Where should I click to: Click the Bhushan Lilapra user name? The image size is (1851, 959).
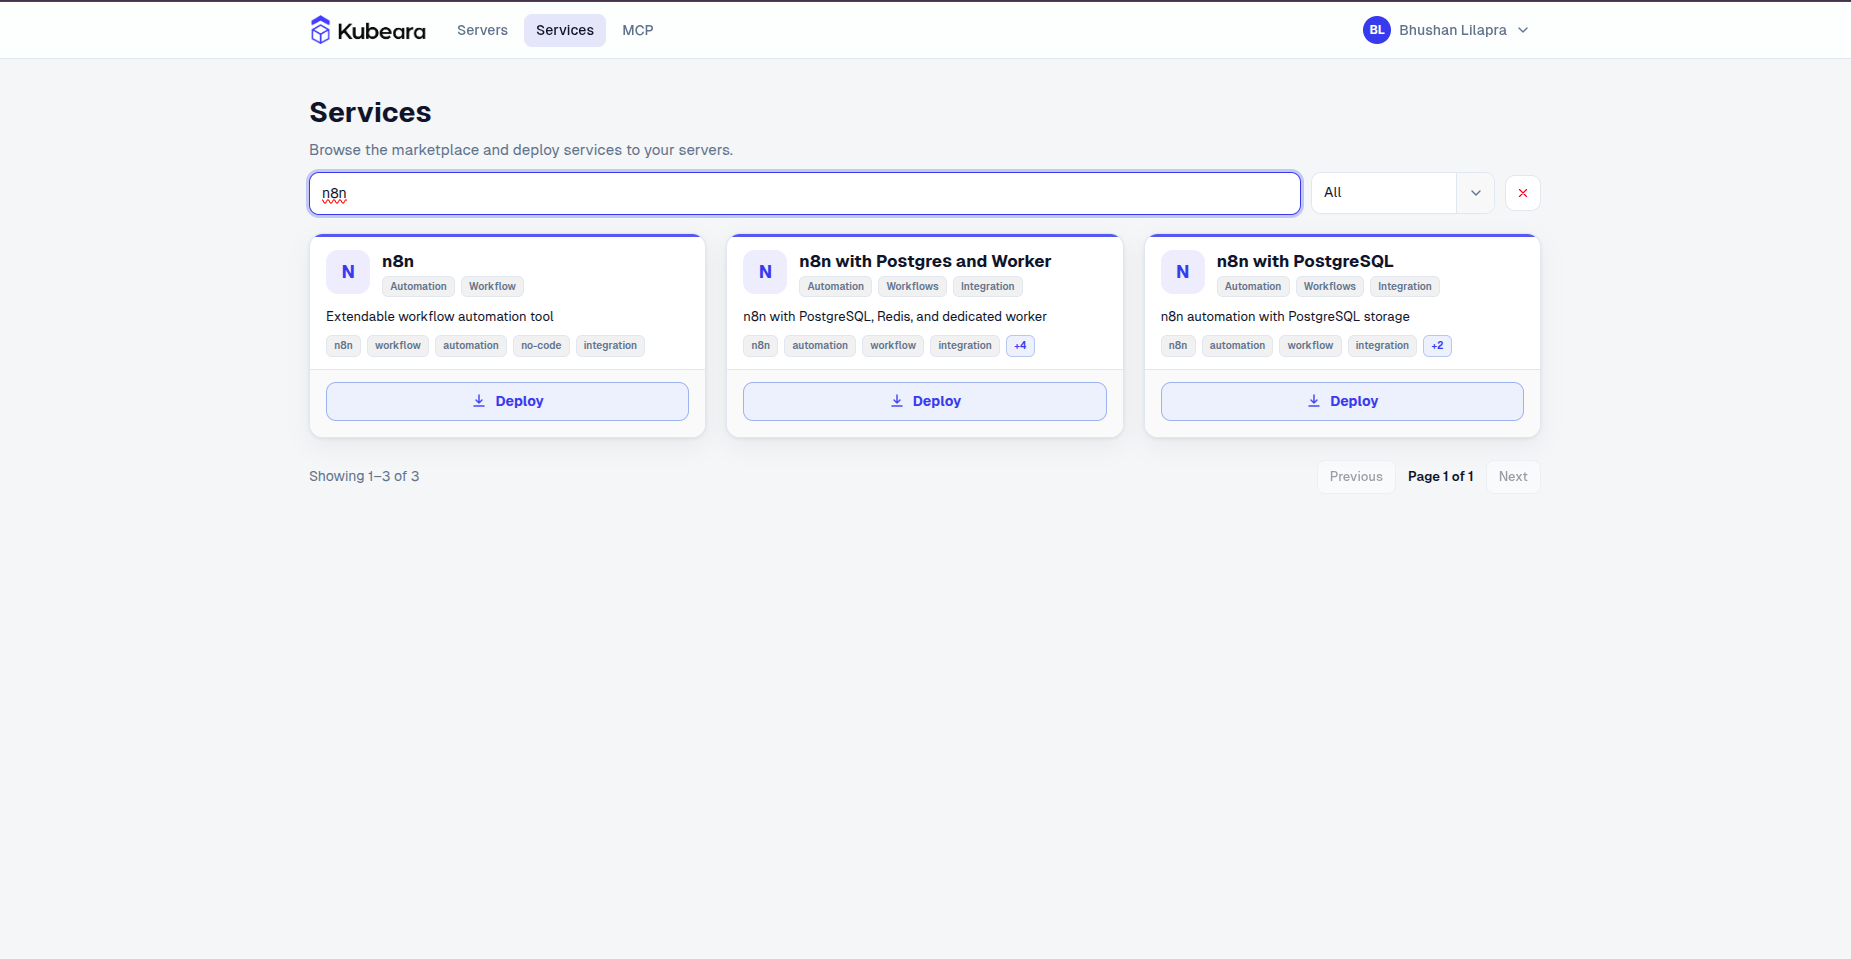pos(1453,30)
